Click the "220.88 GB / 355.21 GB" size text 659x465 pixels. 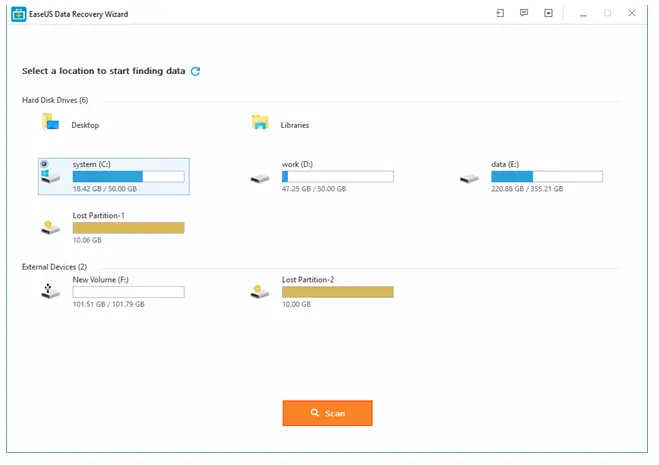pyautogui.click(x=527, y=189)
